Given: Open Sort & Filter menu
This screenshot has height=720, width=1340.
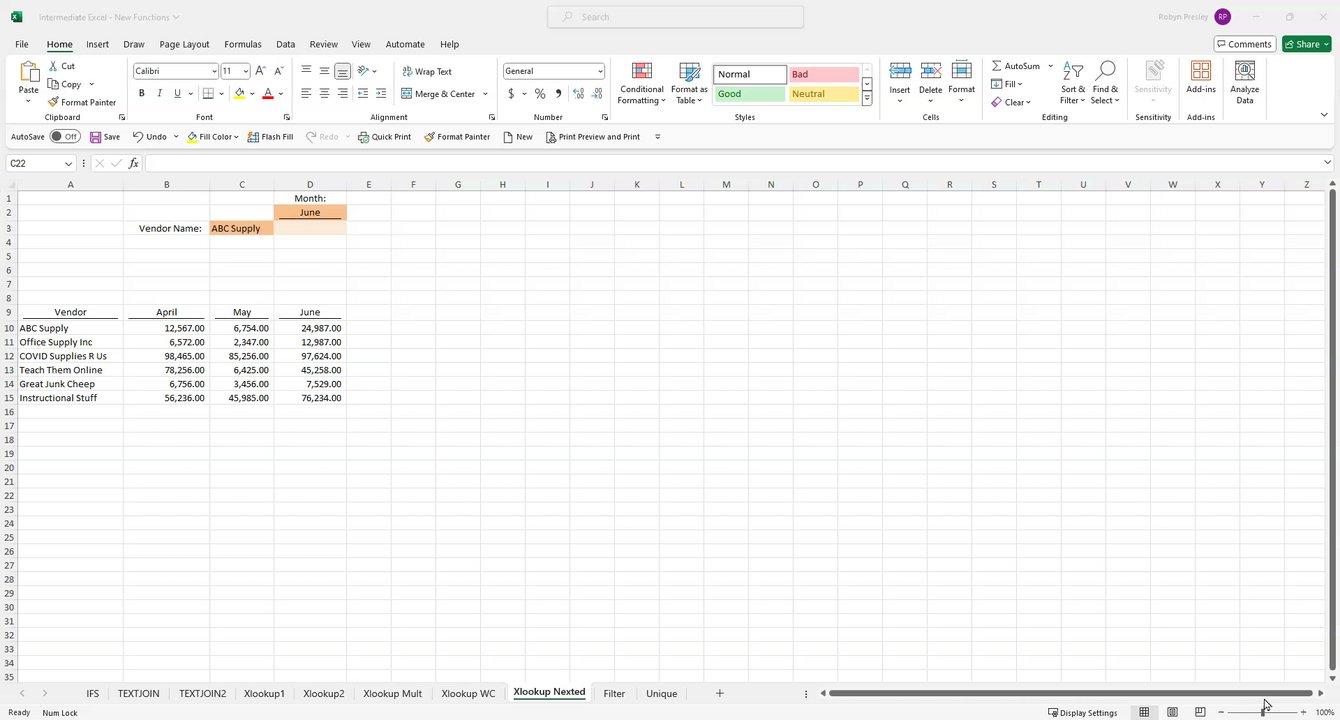Looking at the screenshot, I should 1073,83.
